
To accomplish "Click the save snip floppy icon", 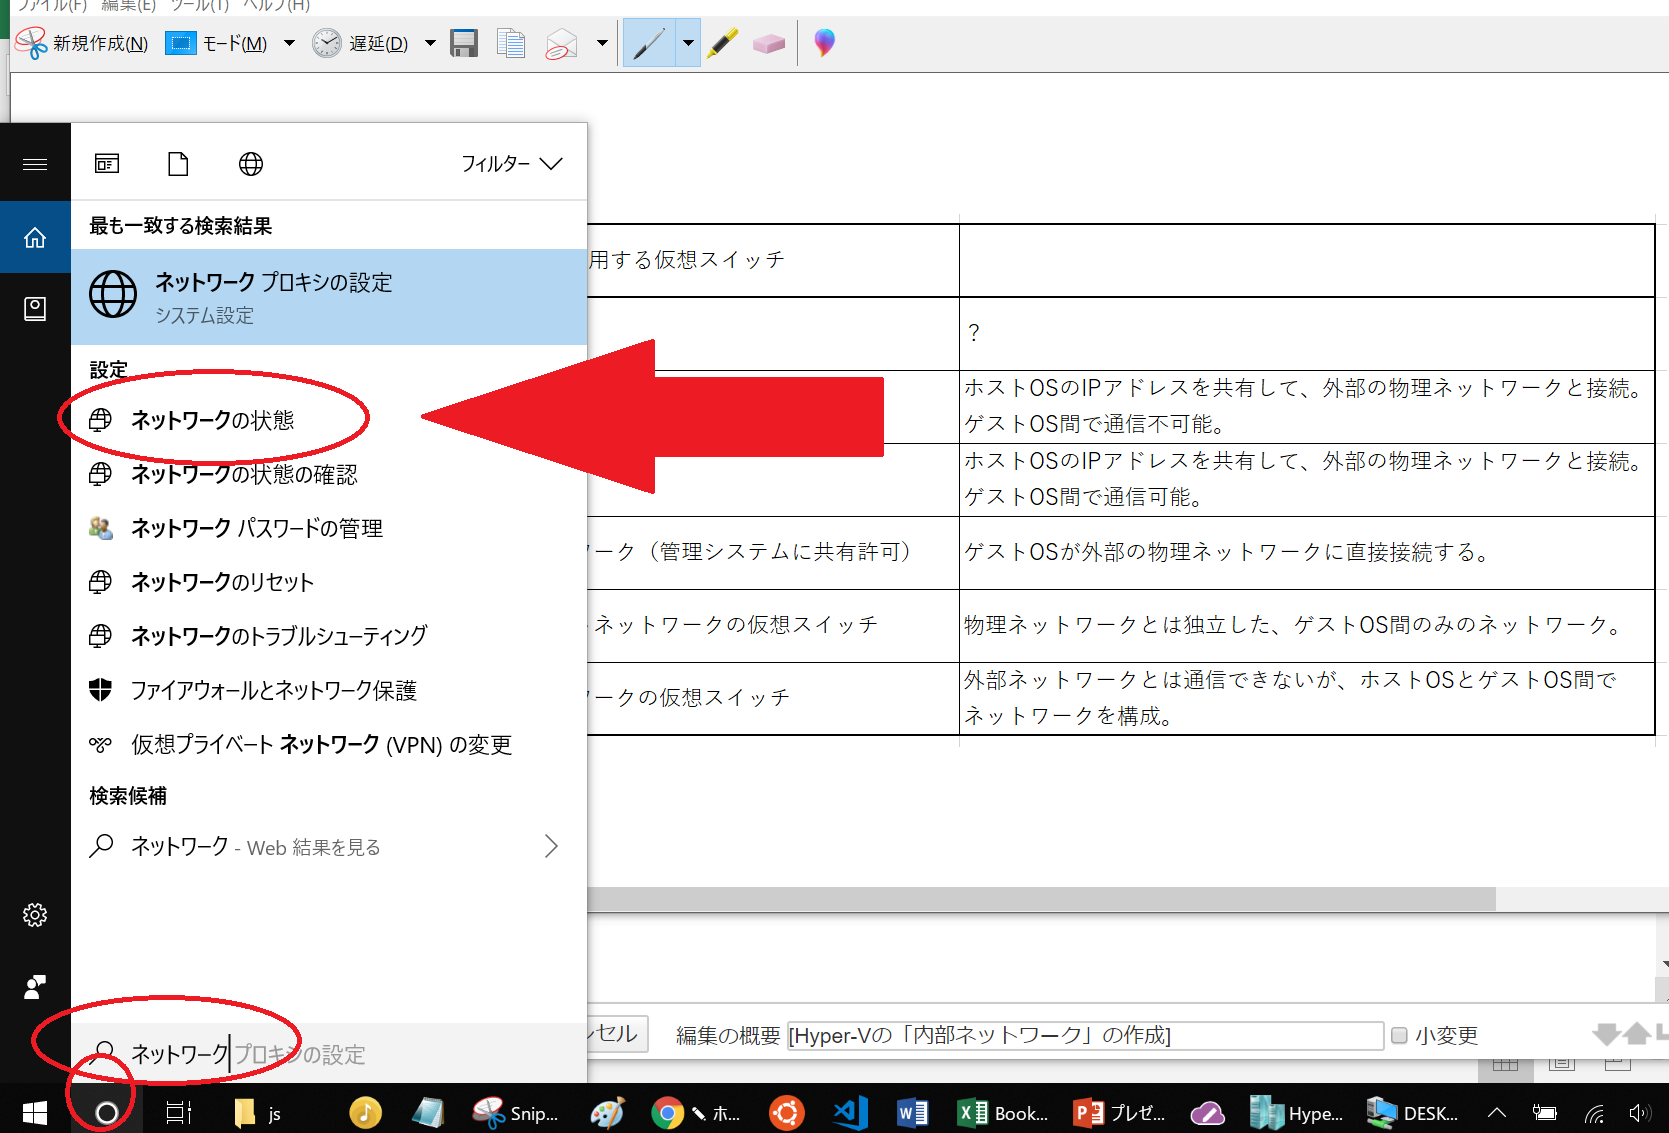I will click(464, 44).
